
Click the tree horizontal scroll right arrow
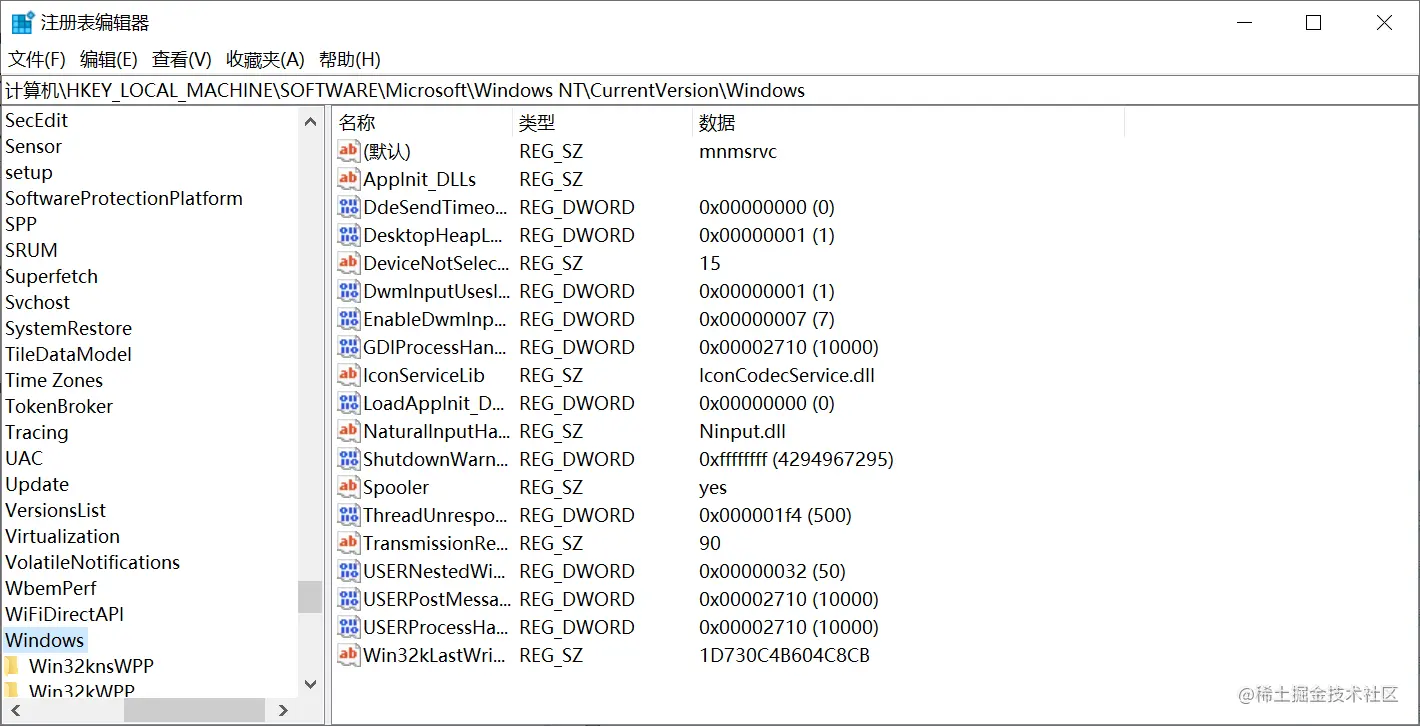[x=283, y=710]
